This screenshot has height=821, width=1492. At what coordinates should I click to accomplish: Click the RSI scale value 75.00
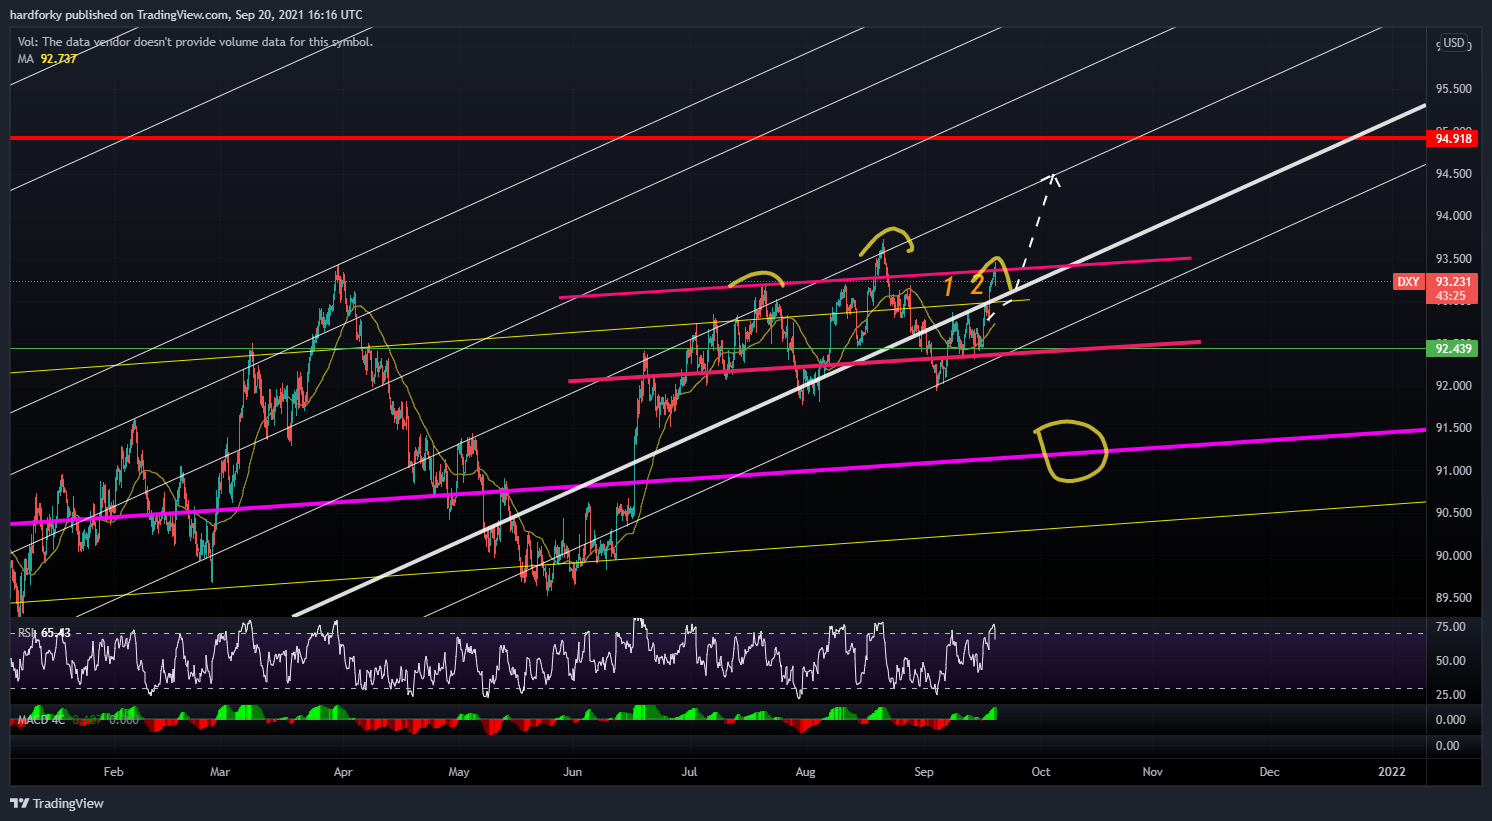(x=1451, y=627)
